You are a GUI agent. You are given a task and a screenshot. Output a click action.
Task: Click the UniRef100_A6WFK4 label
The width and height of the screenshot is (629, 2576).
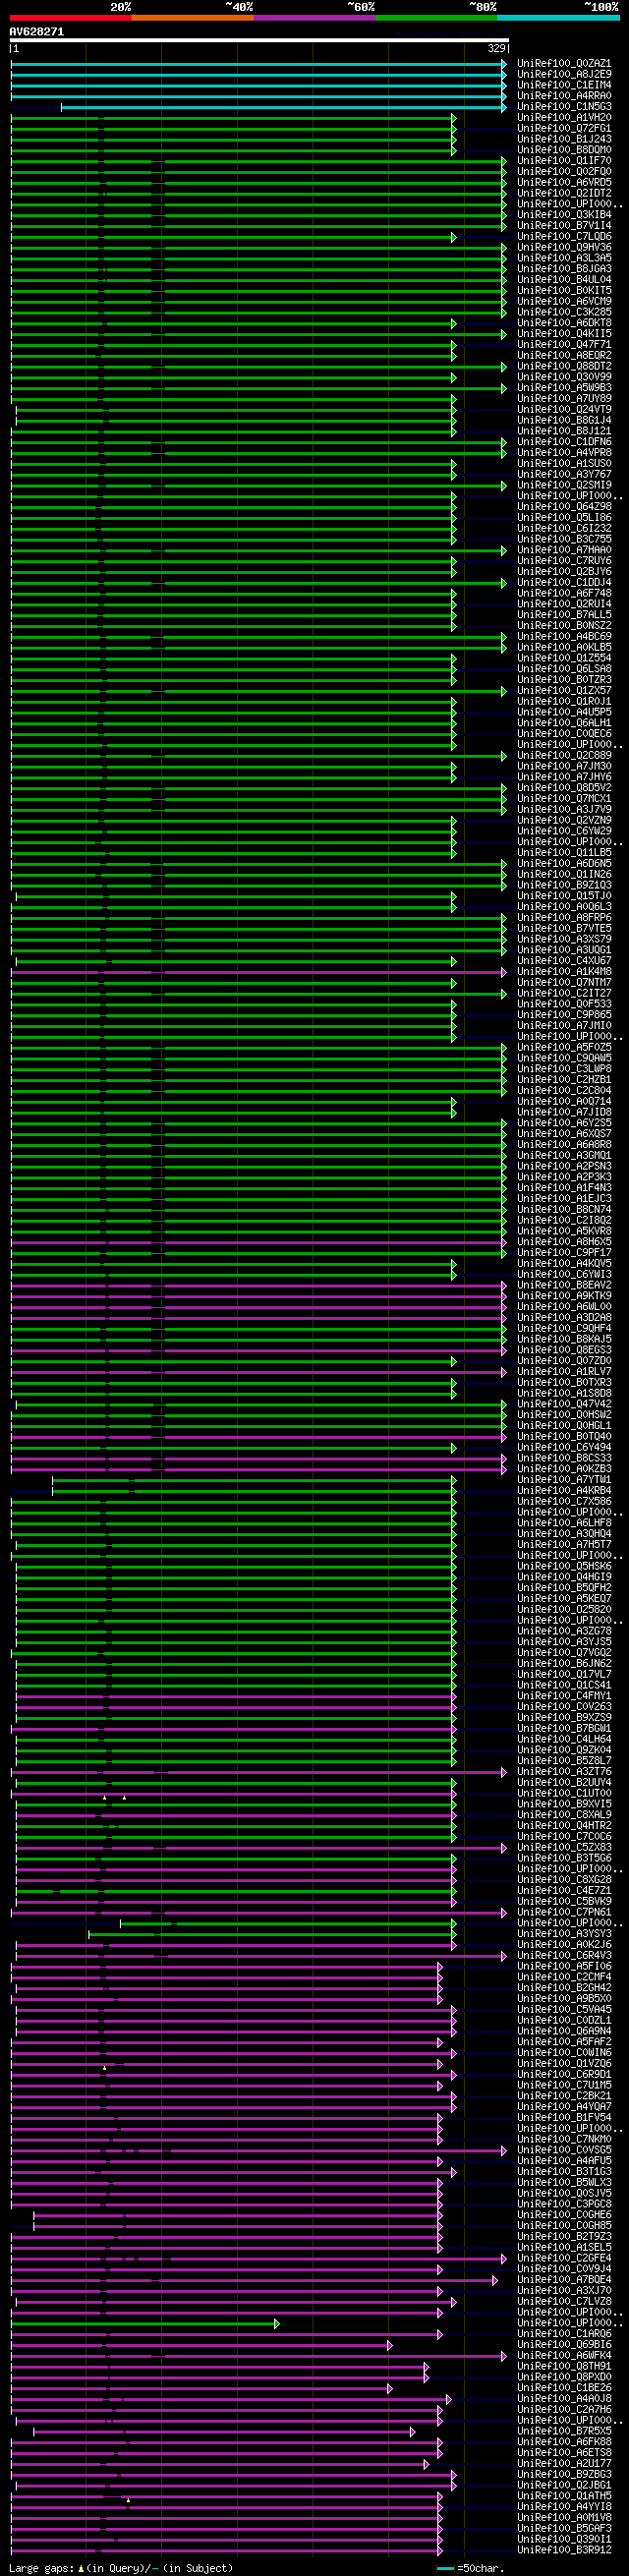(x=564, y=2357)
